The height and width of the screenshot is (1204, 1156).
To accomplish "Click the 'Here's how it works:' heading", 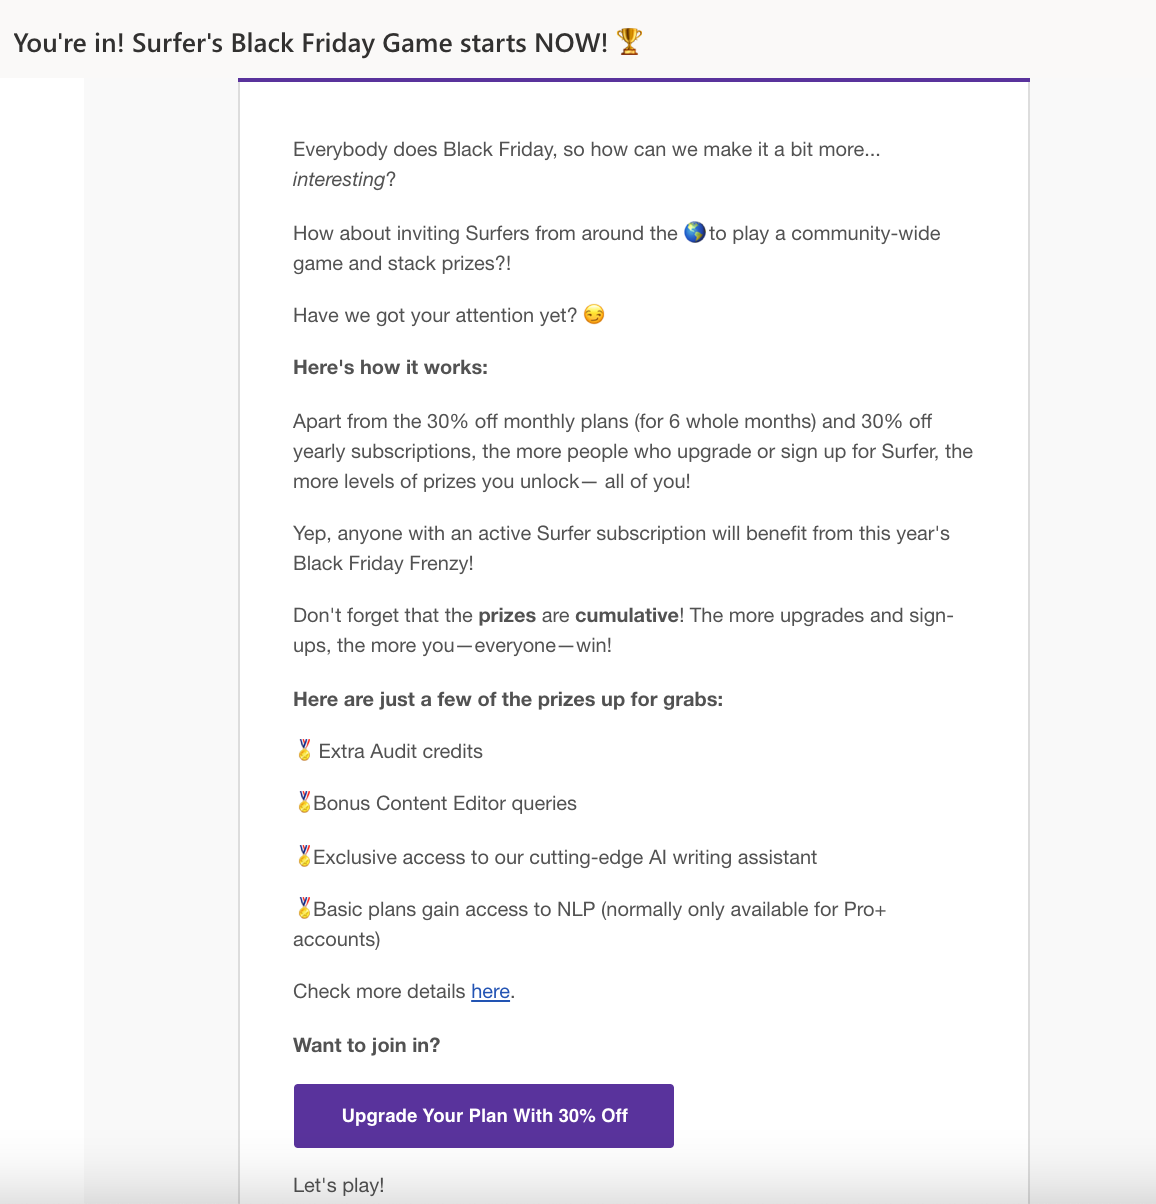I will click(x=390, y=367).
